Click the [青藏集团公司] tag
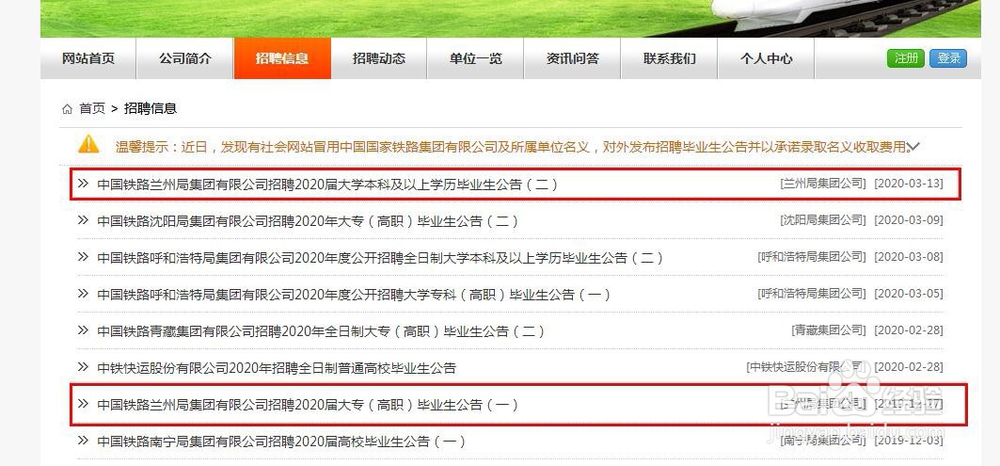 [x=828, y=331]
